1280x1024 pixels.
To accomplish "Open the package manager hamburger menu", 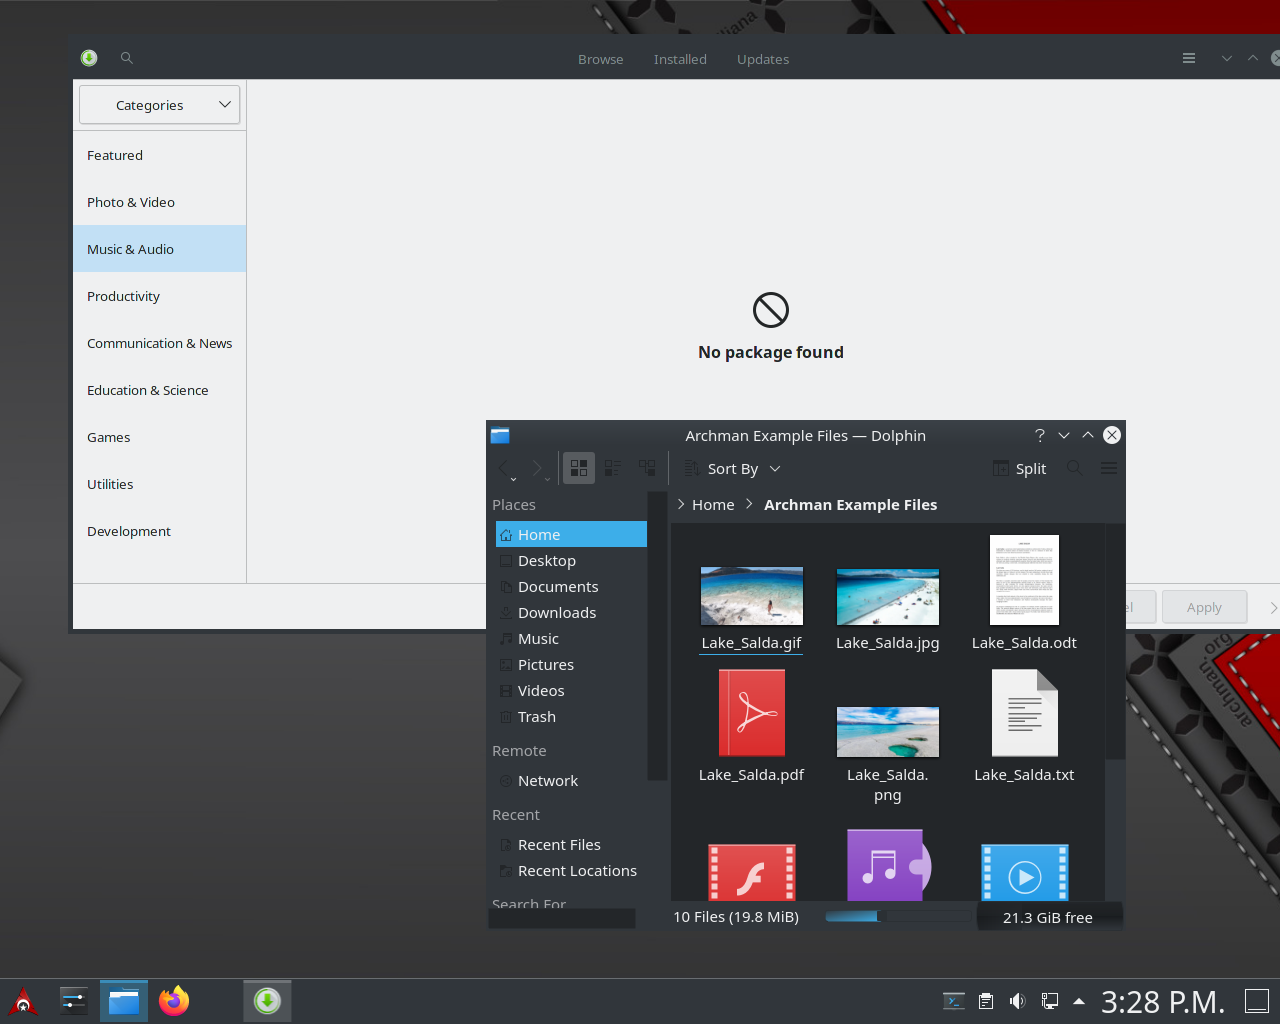I will (x=1189, y=58).
